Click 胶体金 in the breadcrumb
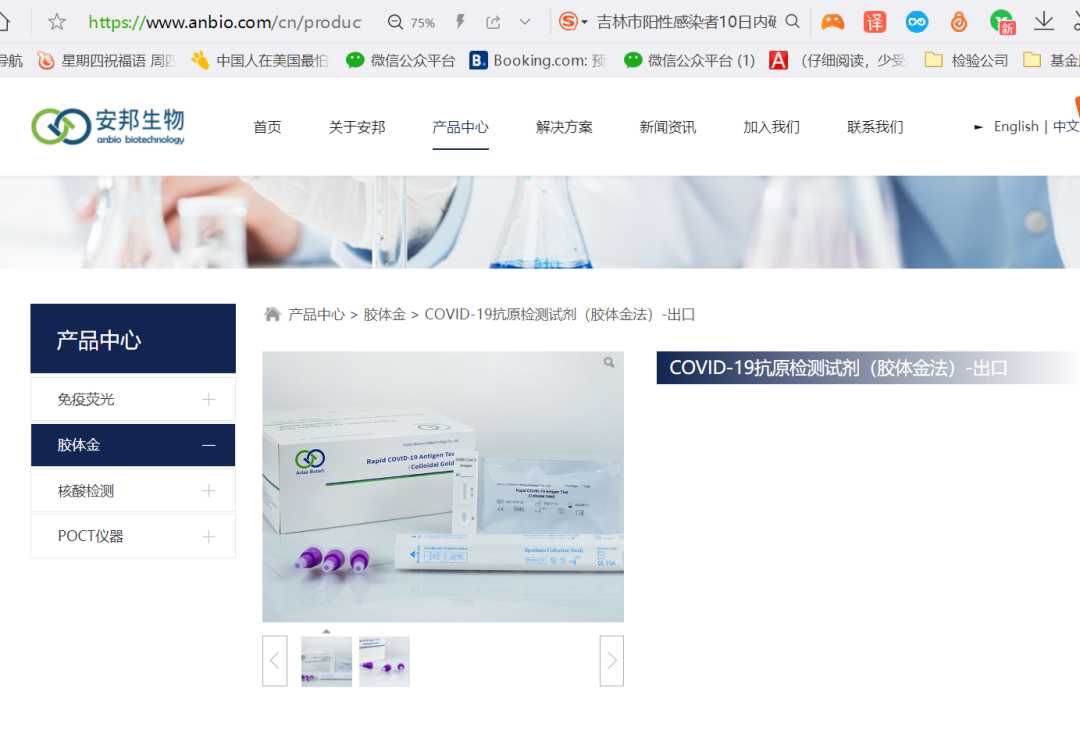Image resolution: width=1080 pixels, height=741 pixels. [x=384, y=314]
